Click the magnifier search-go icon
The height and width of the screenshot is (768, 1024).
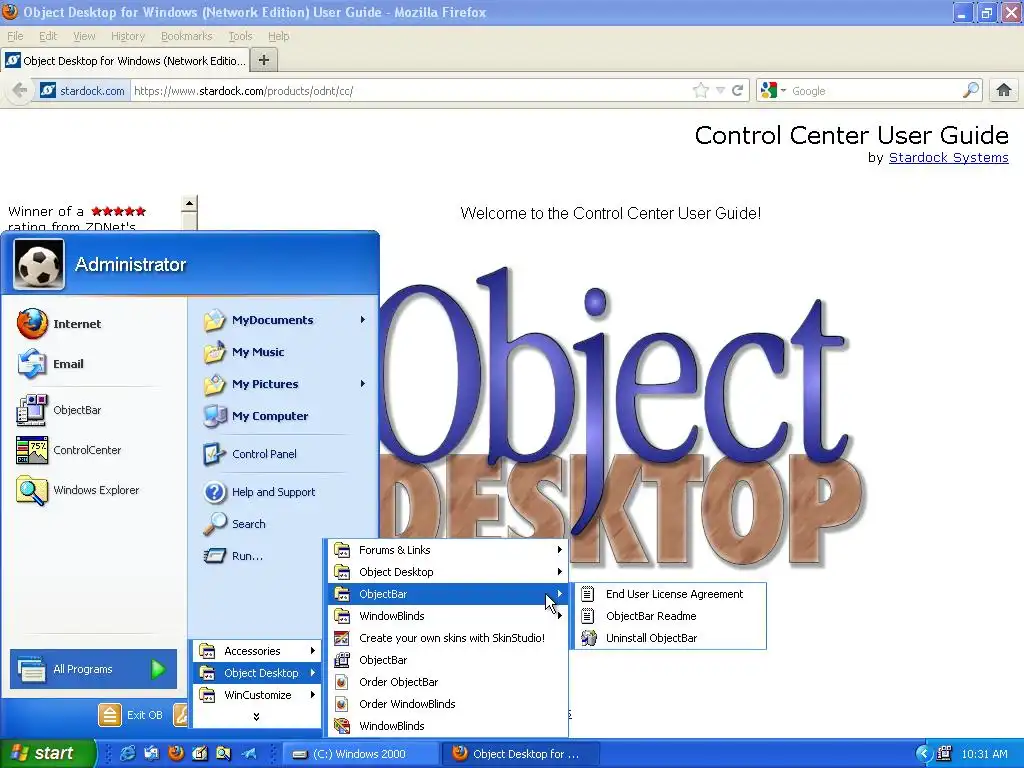971,90
